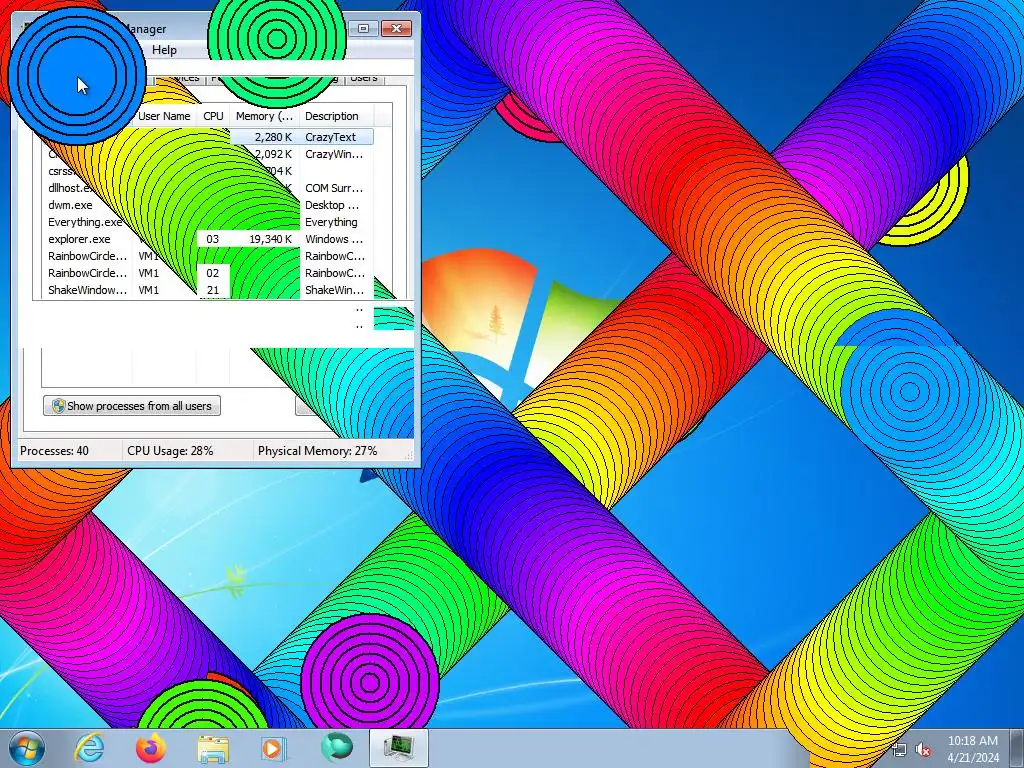
Task: Launch Windows Media Player from taskbar
Action: [273, 748]
